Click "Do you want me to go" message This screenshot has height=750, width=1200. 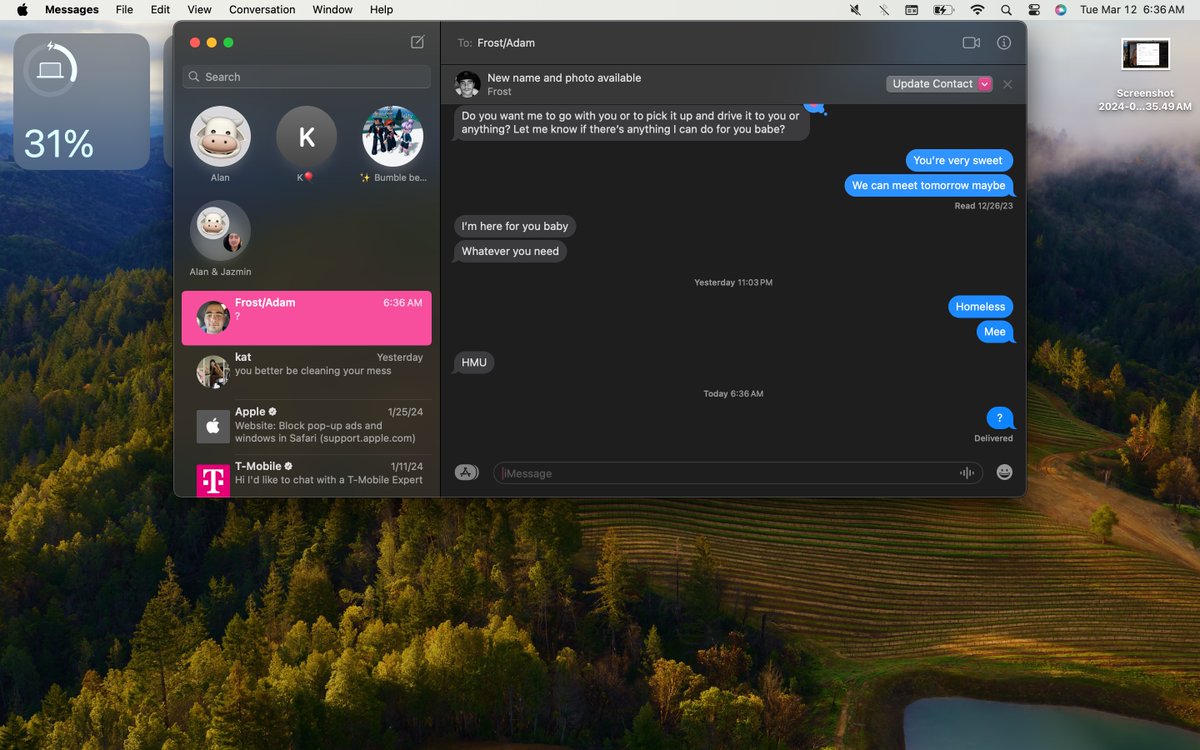(x=631, y=122)
